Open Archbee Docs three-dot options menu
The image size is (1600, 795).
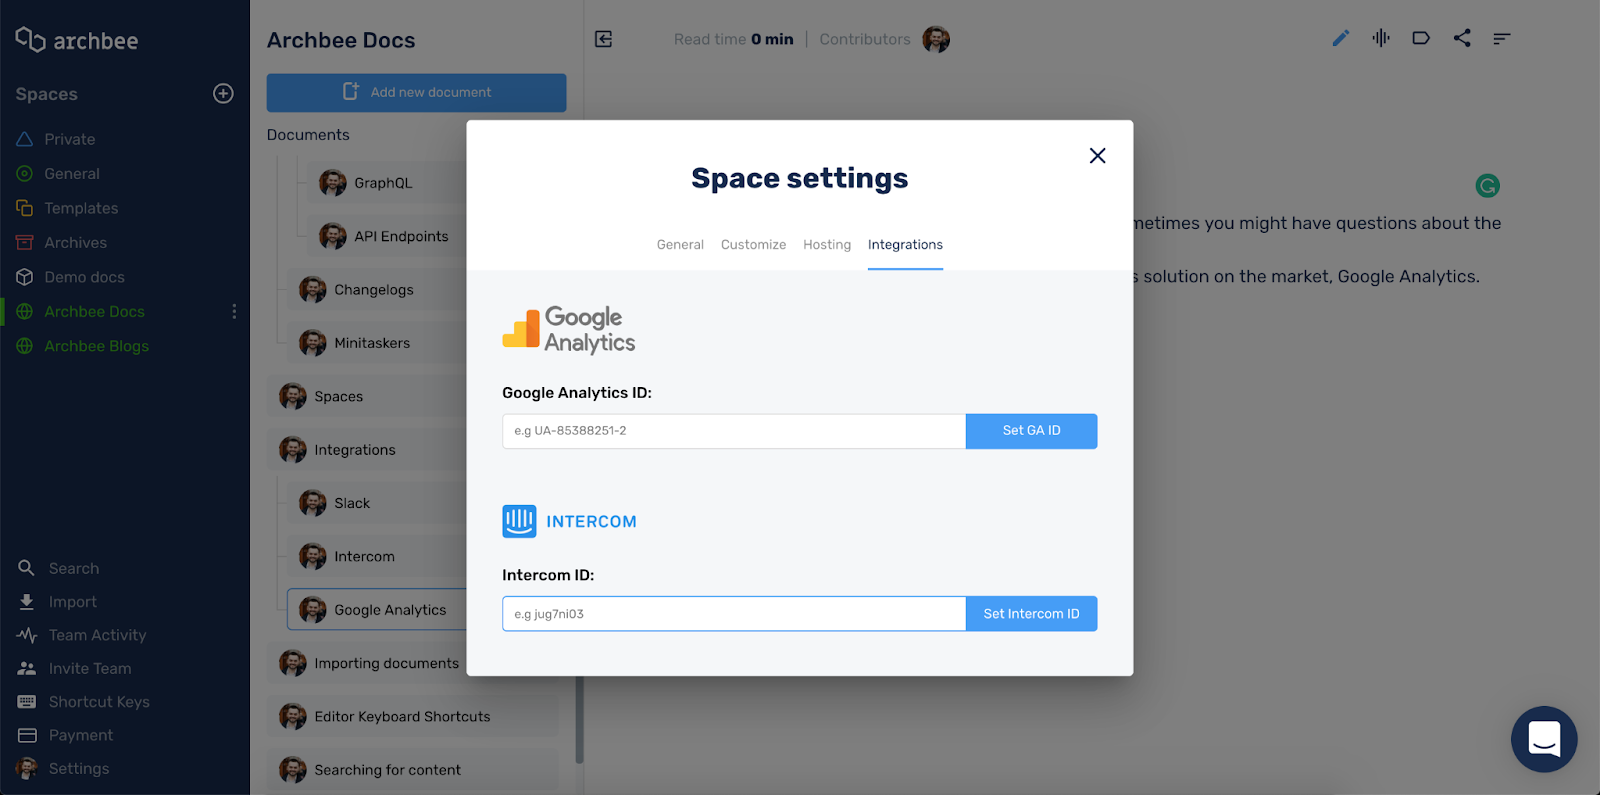[x=234, y=311]
